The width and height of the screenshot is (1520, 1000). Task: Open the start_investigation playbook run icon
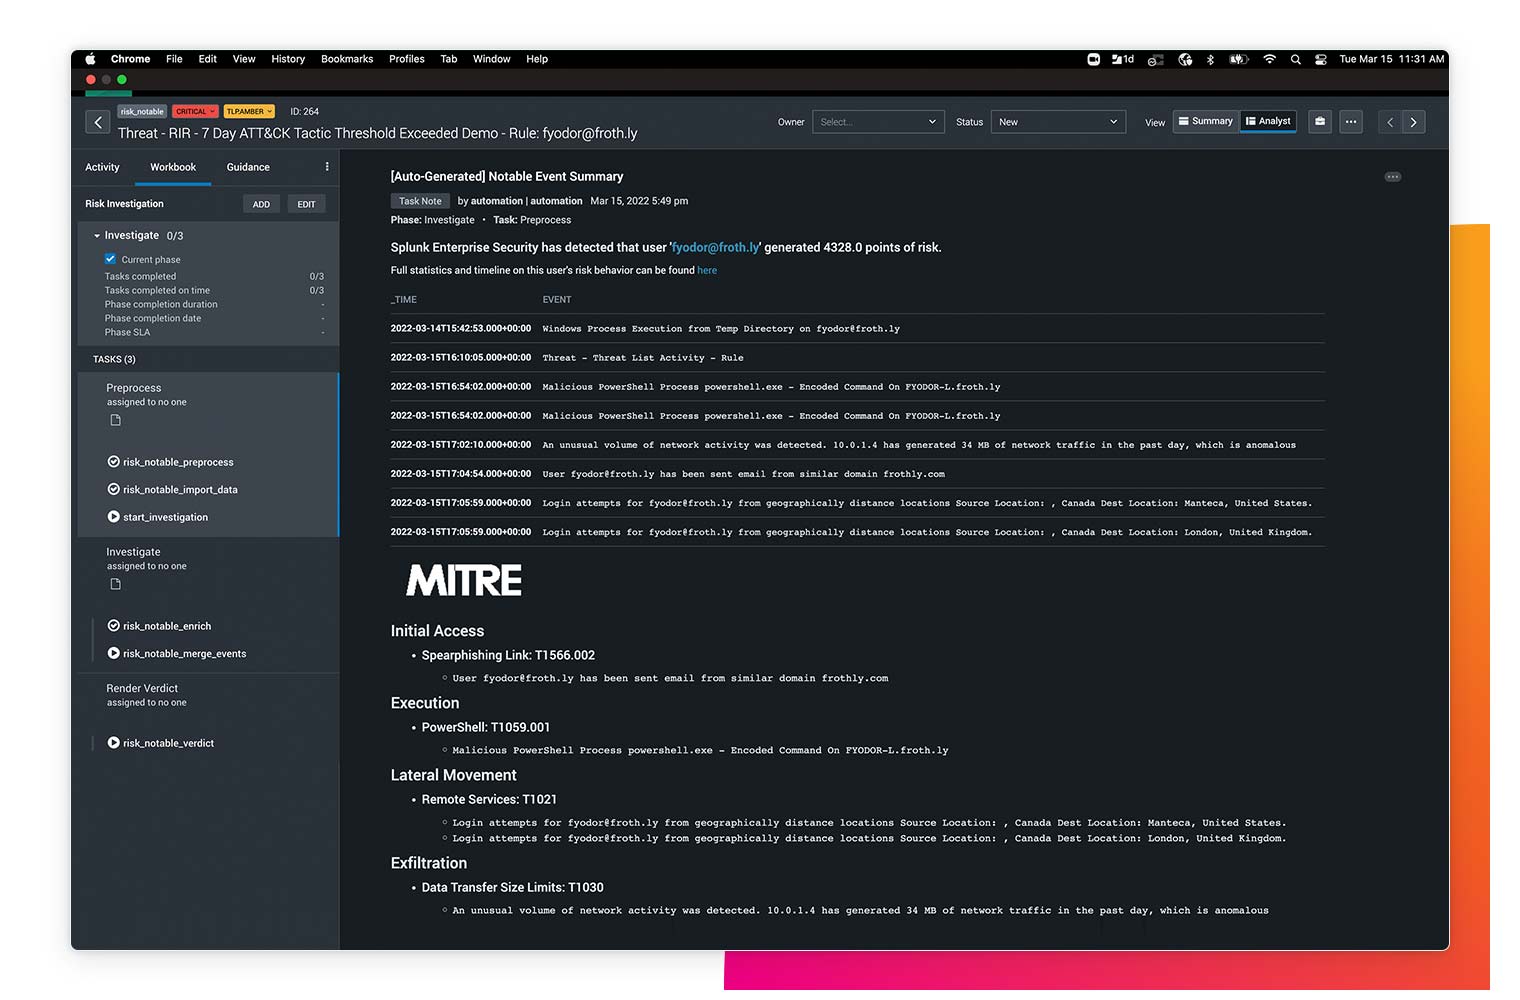point(113,517)
